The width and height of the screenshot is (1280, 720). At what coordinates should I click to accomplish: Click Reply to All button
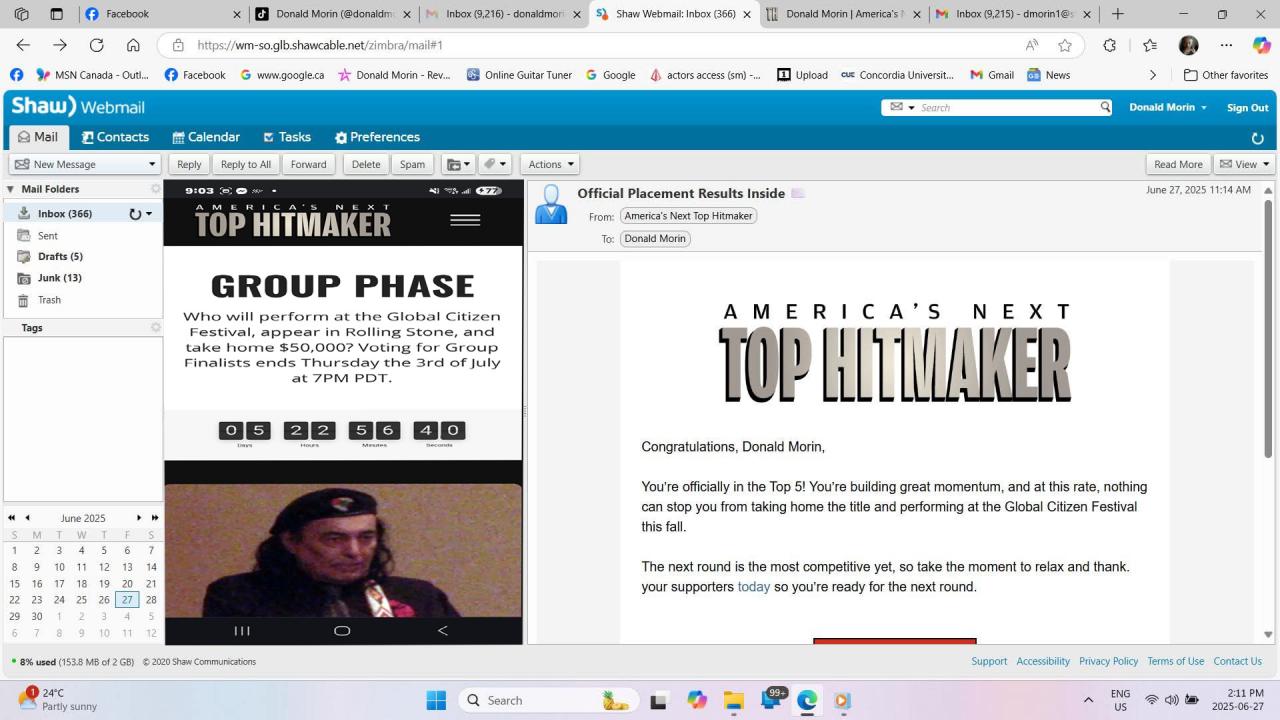246,164
